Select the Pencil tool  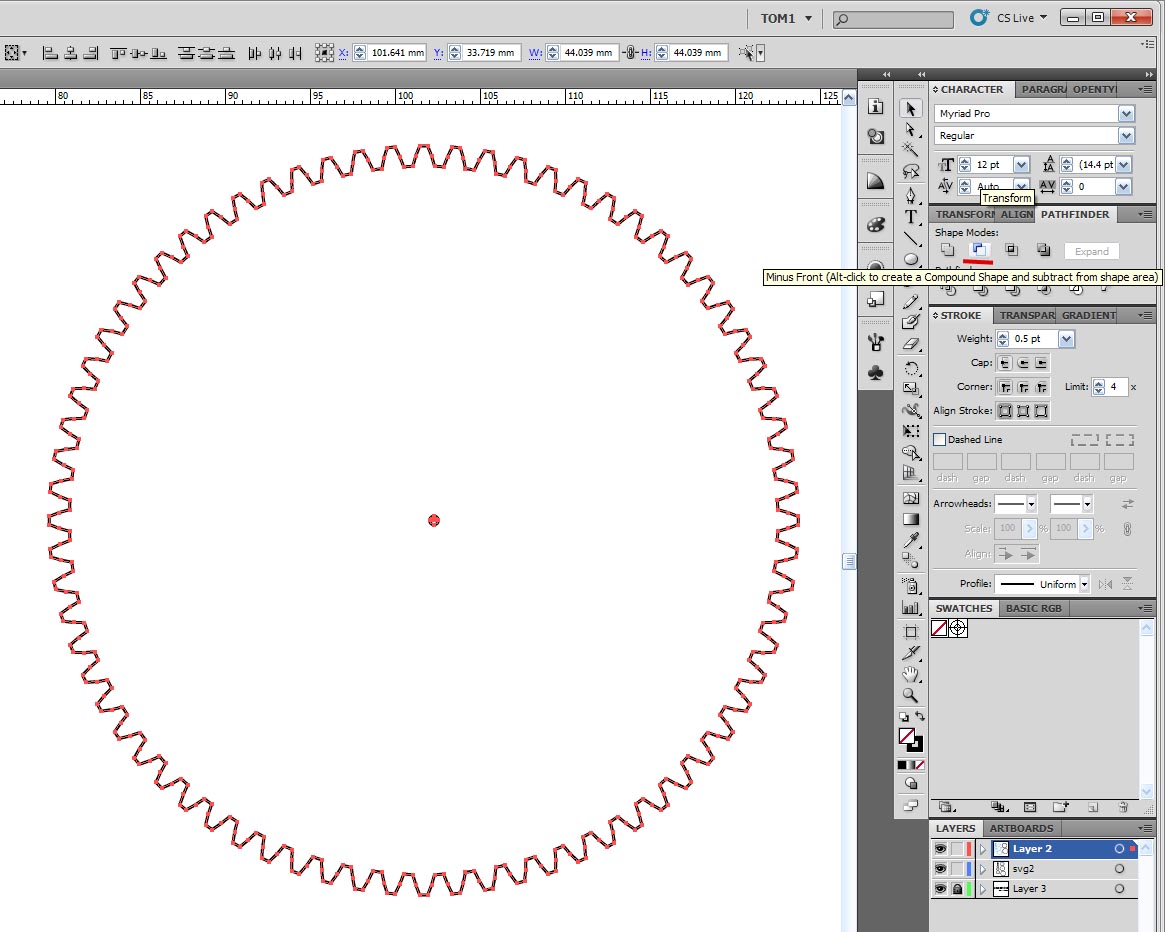[910, 302]
